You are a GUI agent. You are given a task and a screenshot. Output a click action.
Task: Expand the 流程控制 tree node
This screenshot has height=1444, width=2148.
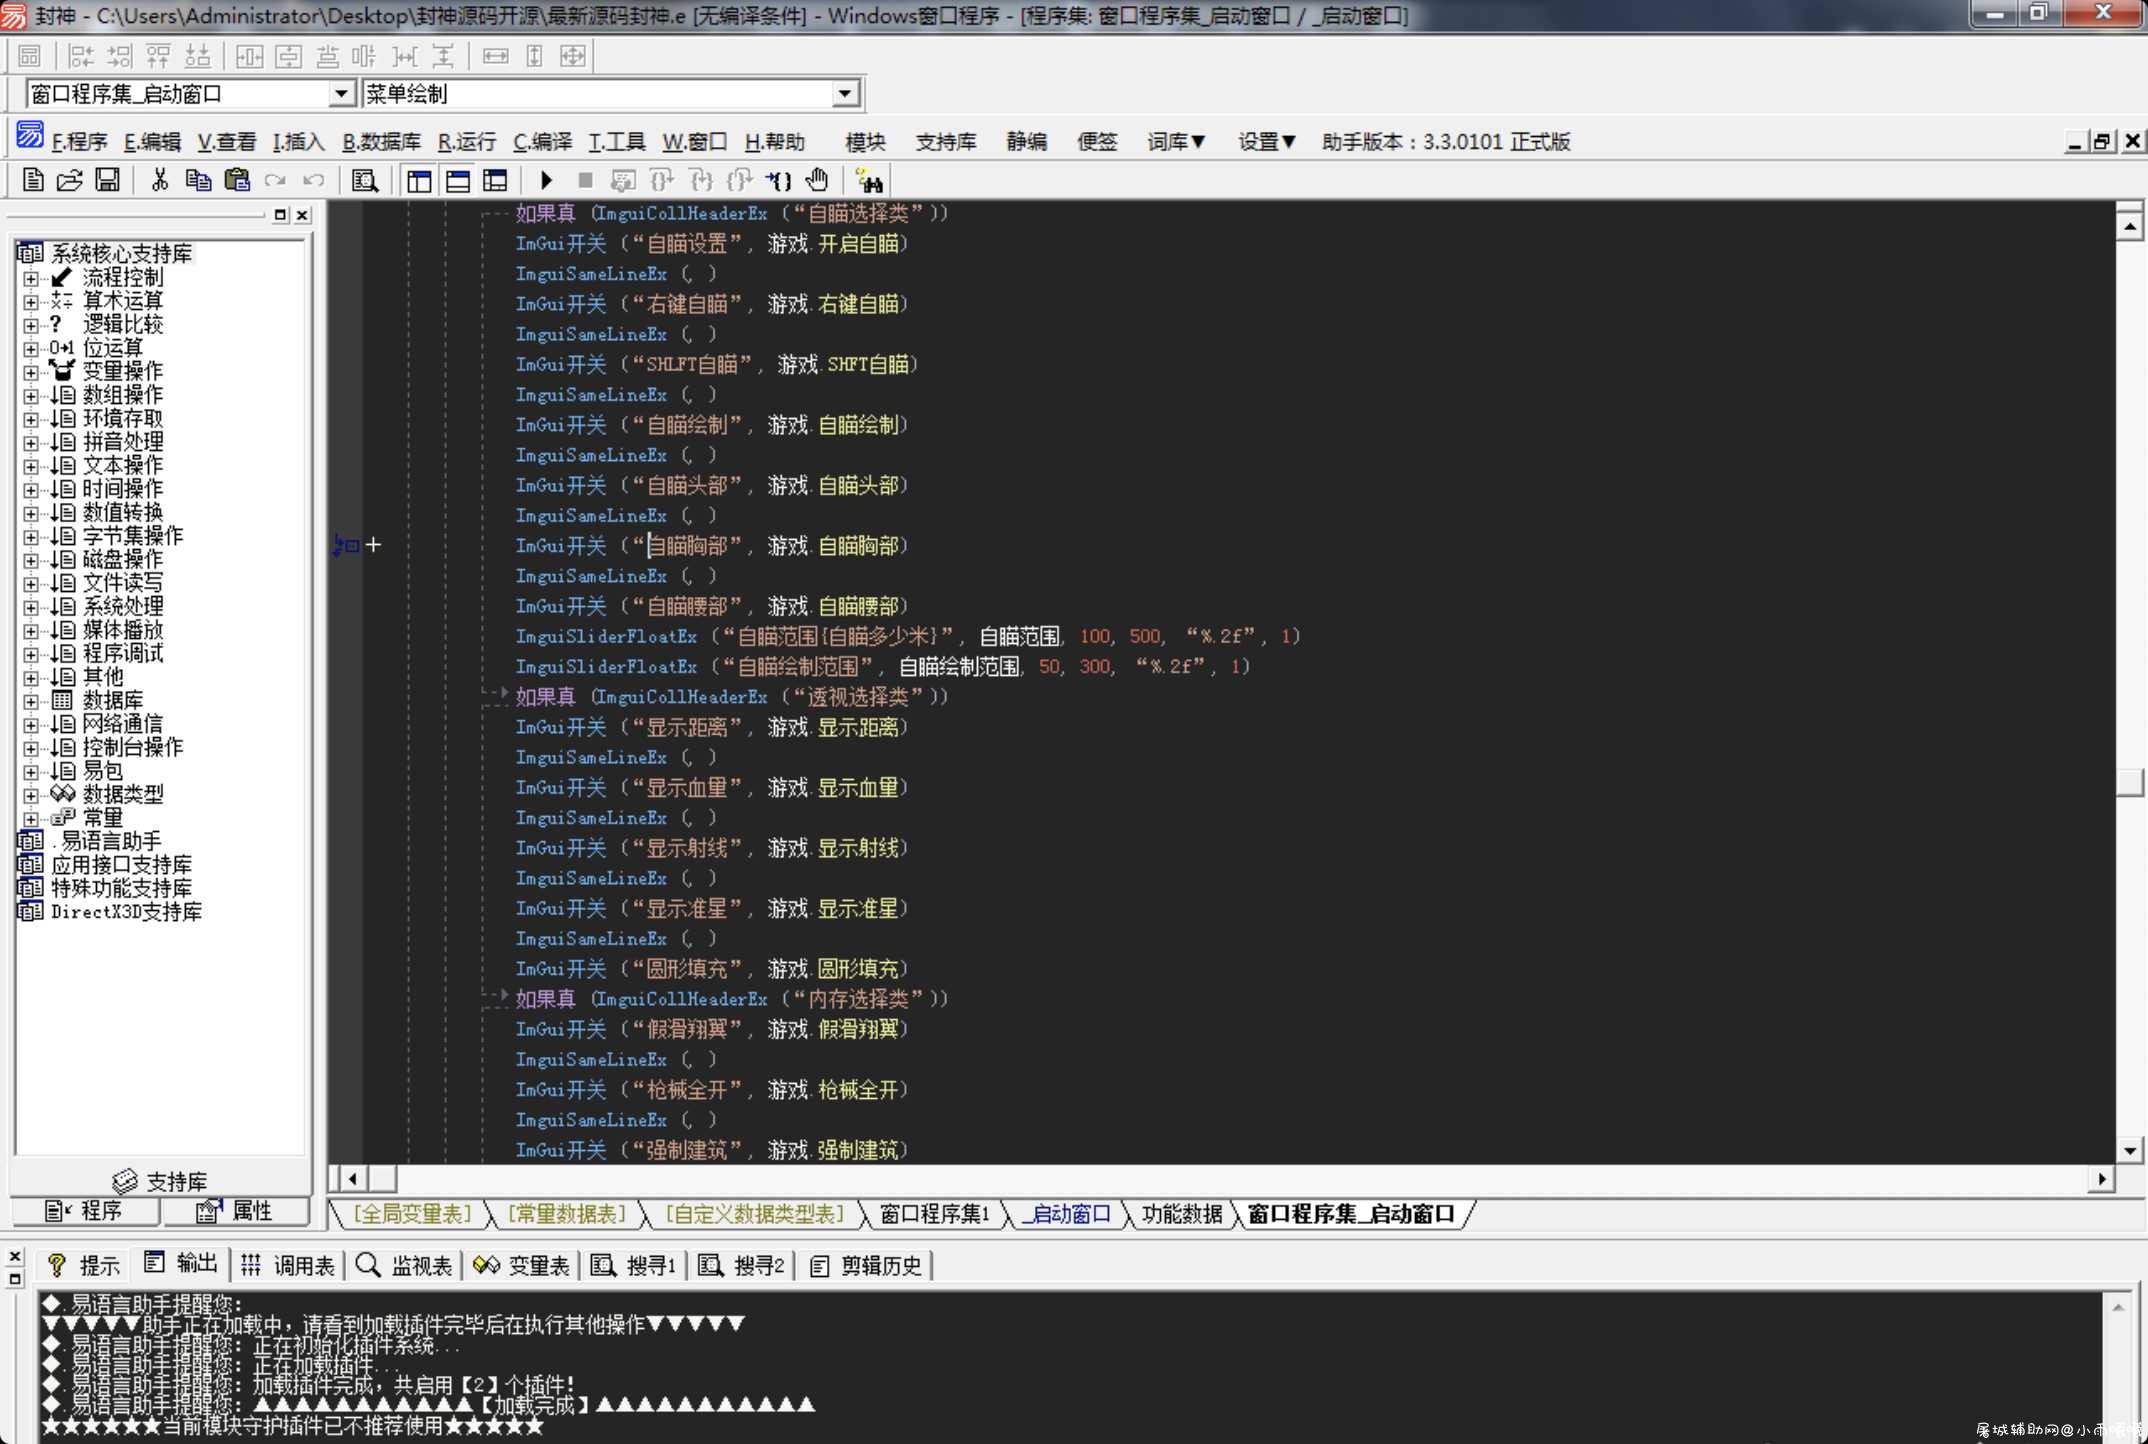[31, 278]
